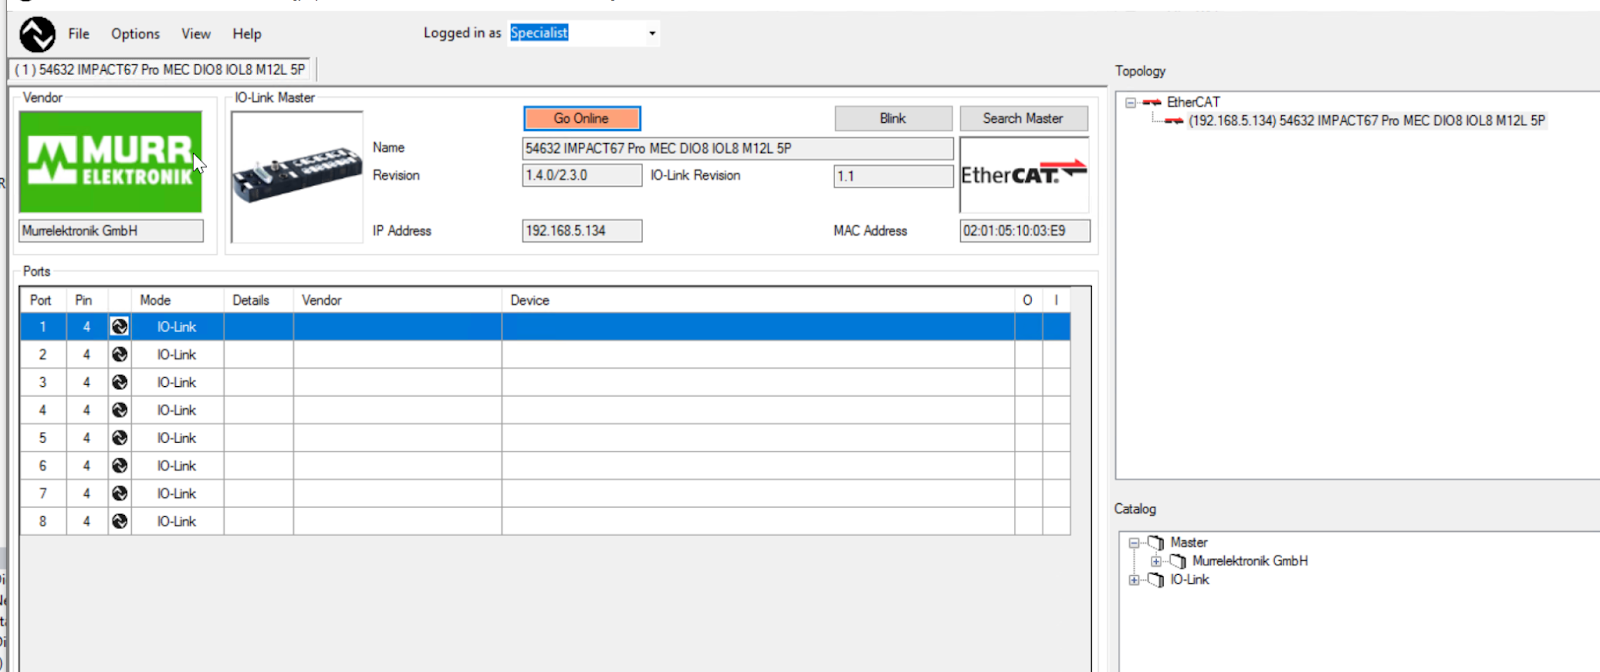Click the port 6 IO-Link status icon
The height and width of the screenshot is (672, 1600).
119,466
